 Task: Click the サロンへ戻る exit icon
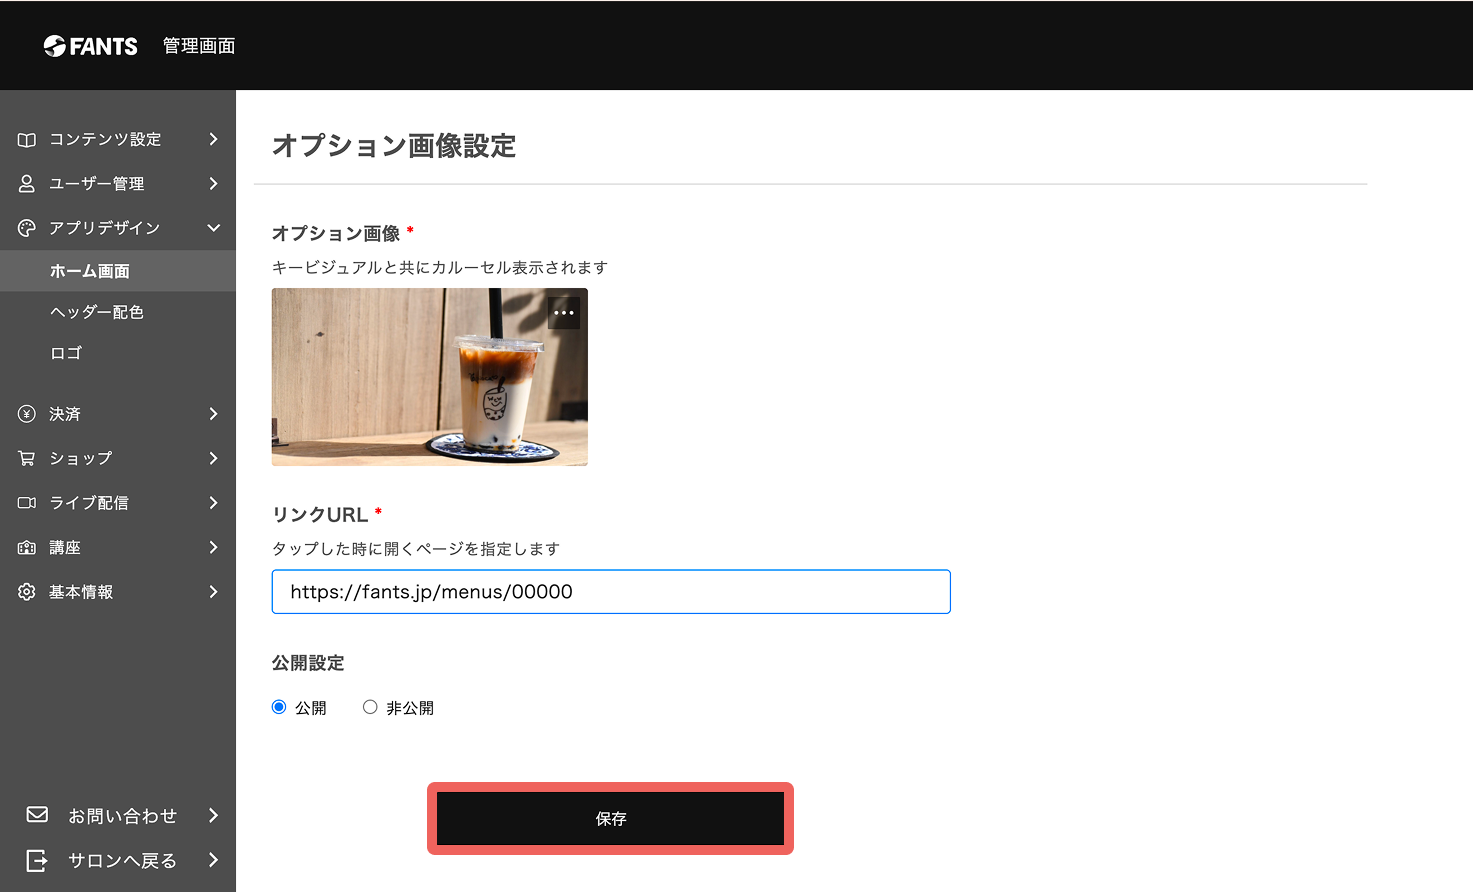pyautogui.click(x=37, y=860)
